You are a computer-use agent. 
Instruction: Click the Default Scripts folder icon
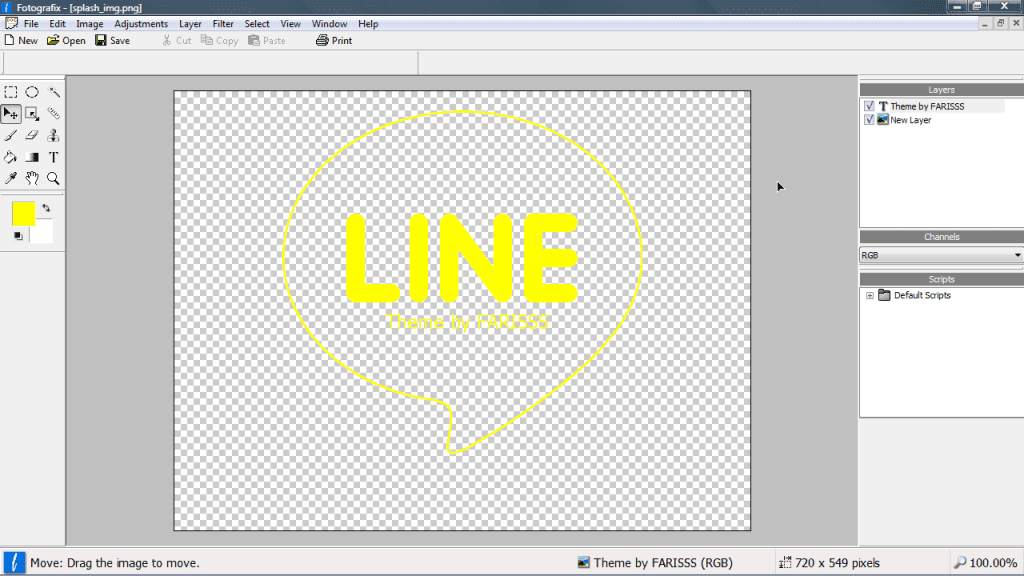pos(884,295)
